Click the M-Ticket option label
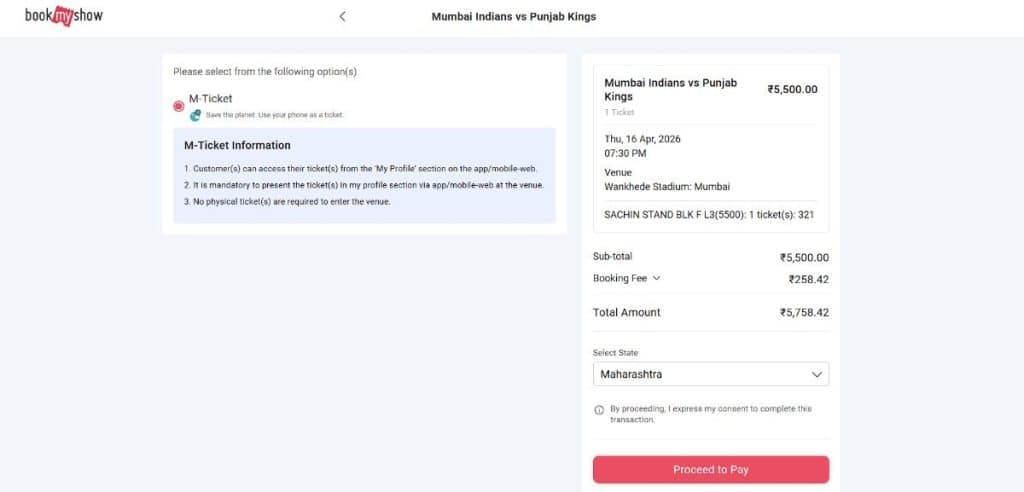This screenshot has width=1024, height=492. click(x=211, y=99)
